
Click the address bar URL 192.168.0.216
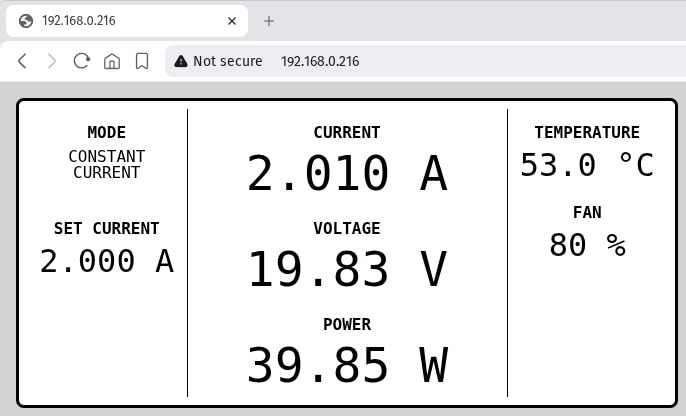320,61
